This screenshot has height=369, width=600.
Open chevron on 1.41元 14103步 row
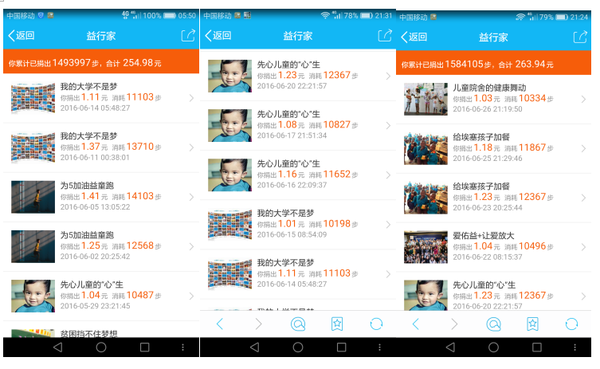pos(191,197)
